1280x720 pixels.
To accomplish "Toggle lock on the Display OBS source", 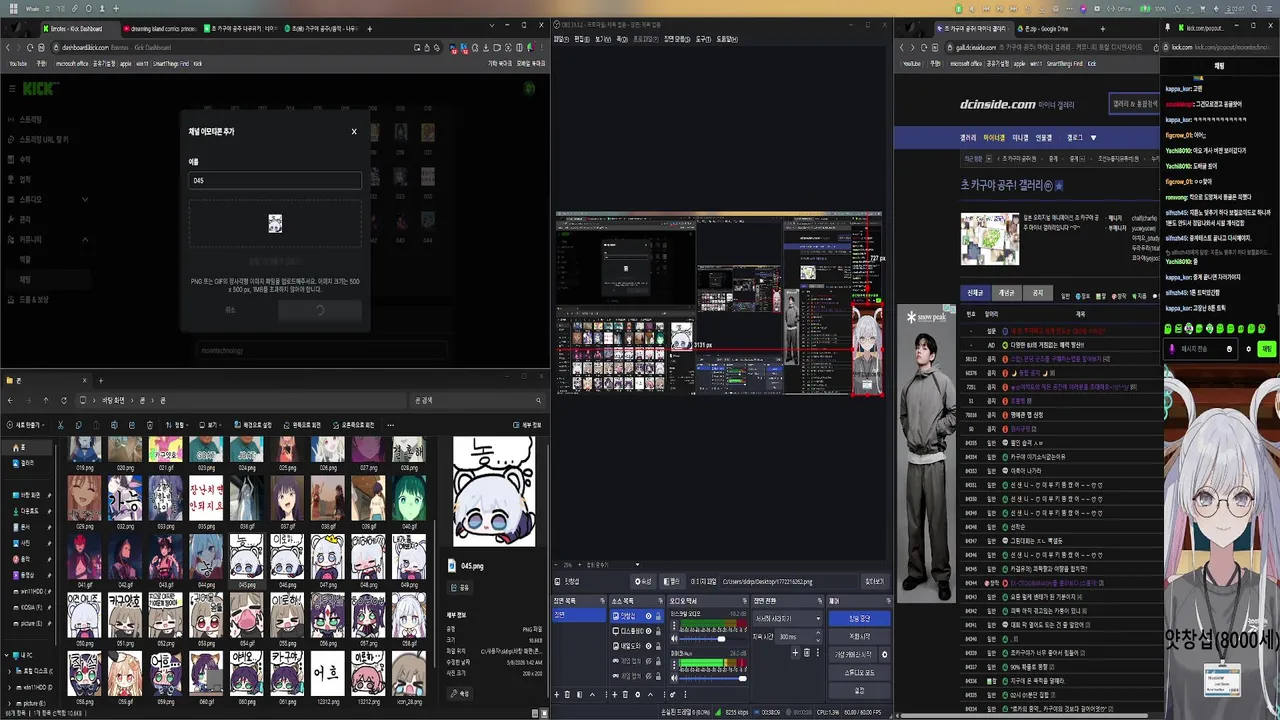I will click(x=658, y=631).
